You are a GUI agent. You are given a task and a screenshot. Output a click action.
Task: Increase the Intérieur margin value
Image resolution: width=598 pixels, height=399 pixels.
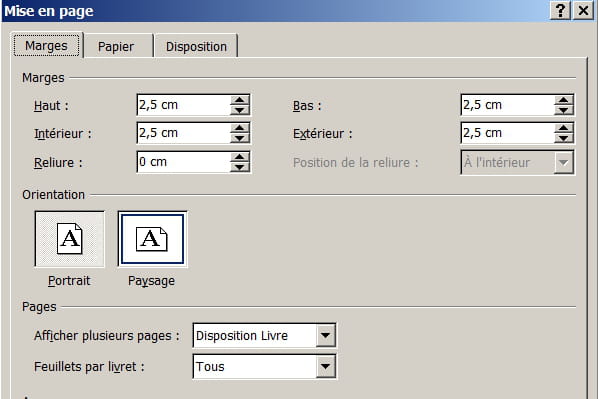[x=240, y=128]
